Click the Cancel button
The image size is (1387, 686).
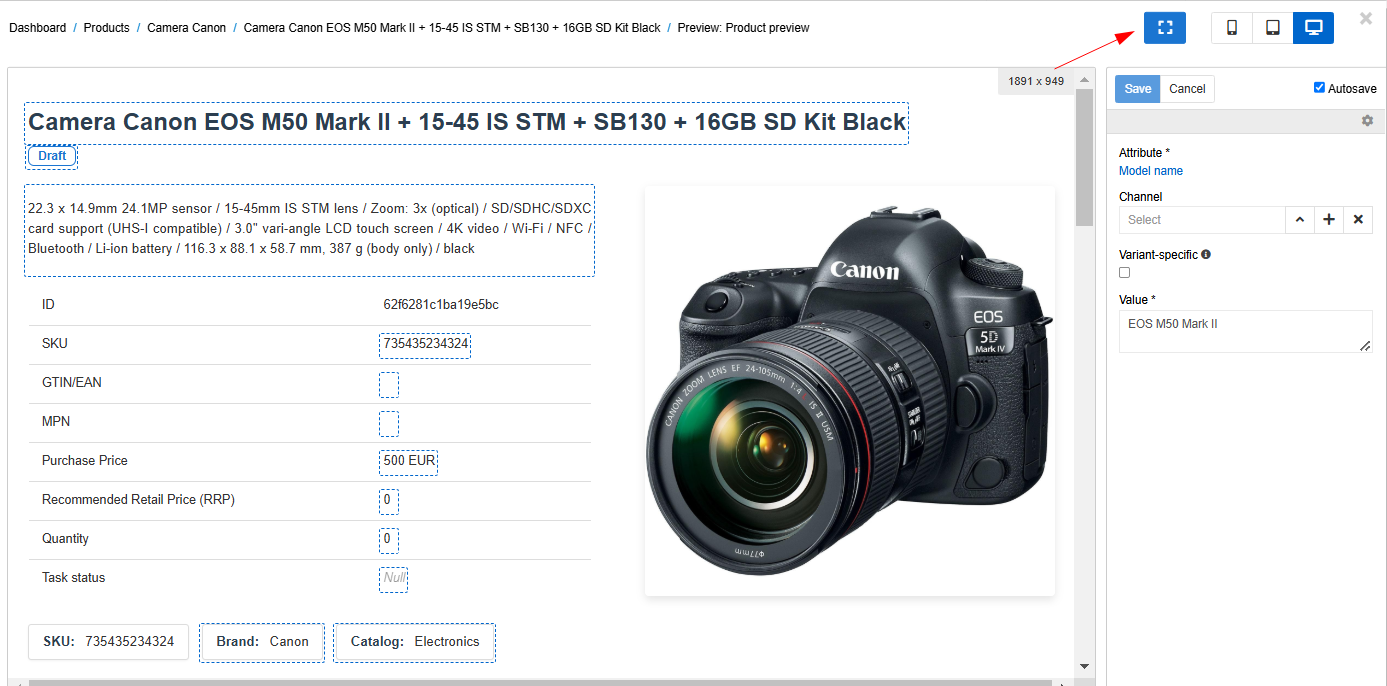coord(1187,89)
